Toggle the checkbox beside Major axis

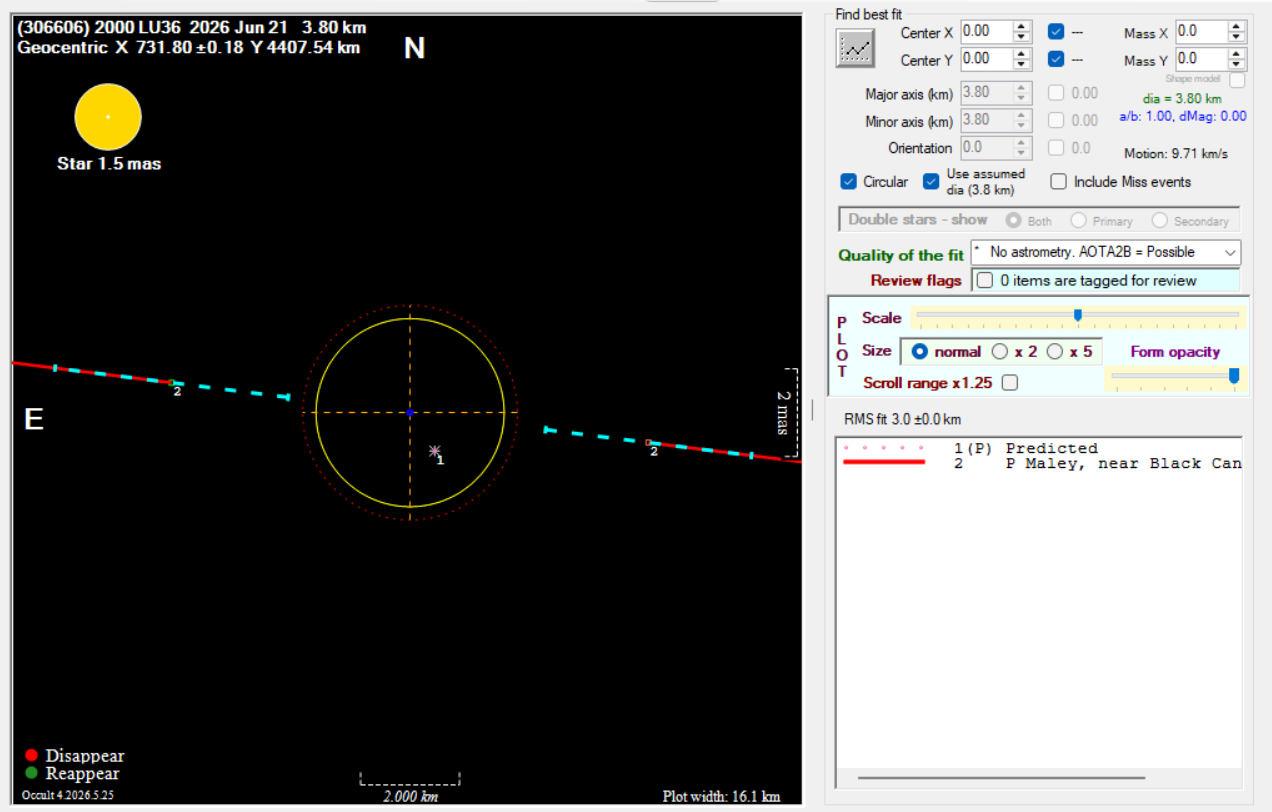pyautogui.click(x=1056, y=93)
